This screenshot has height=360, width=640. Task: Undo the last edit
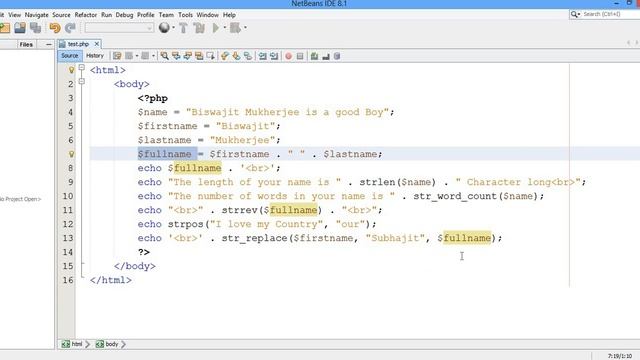tap(55, 28)
